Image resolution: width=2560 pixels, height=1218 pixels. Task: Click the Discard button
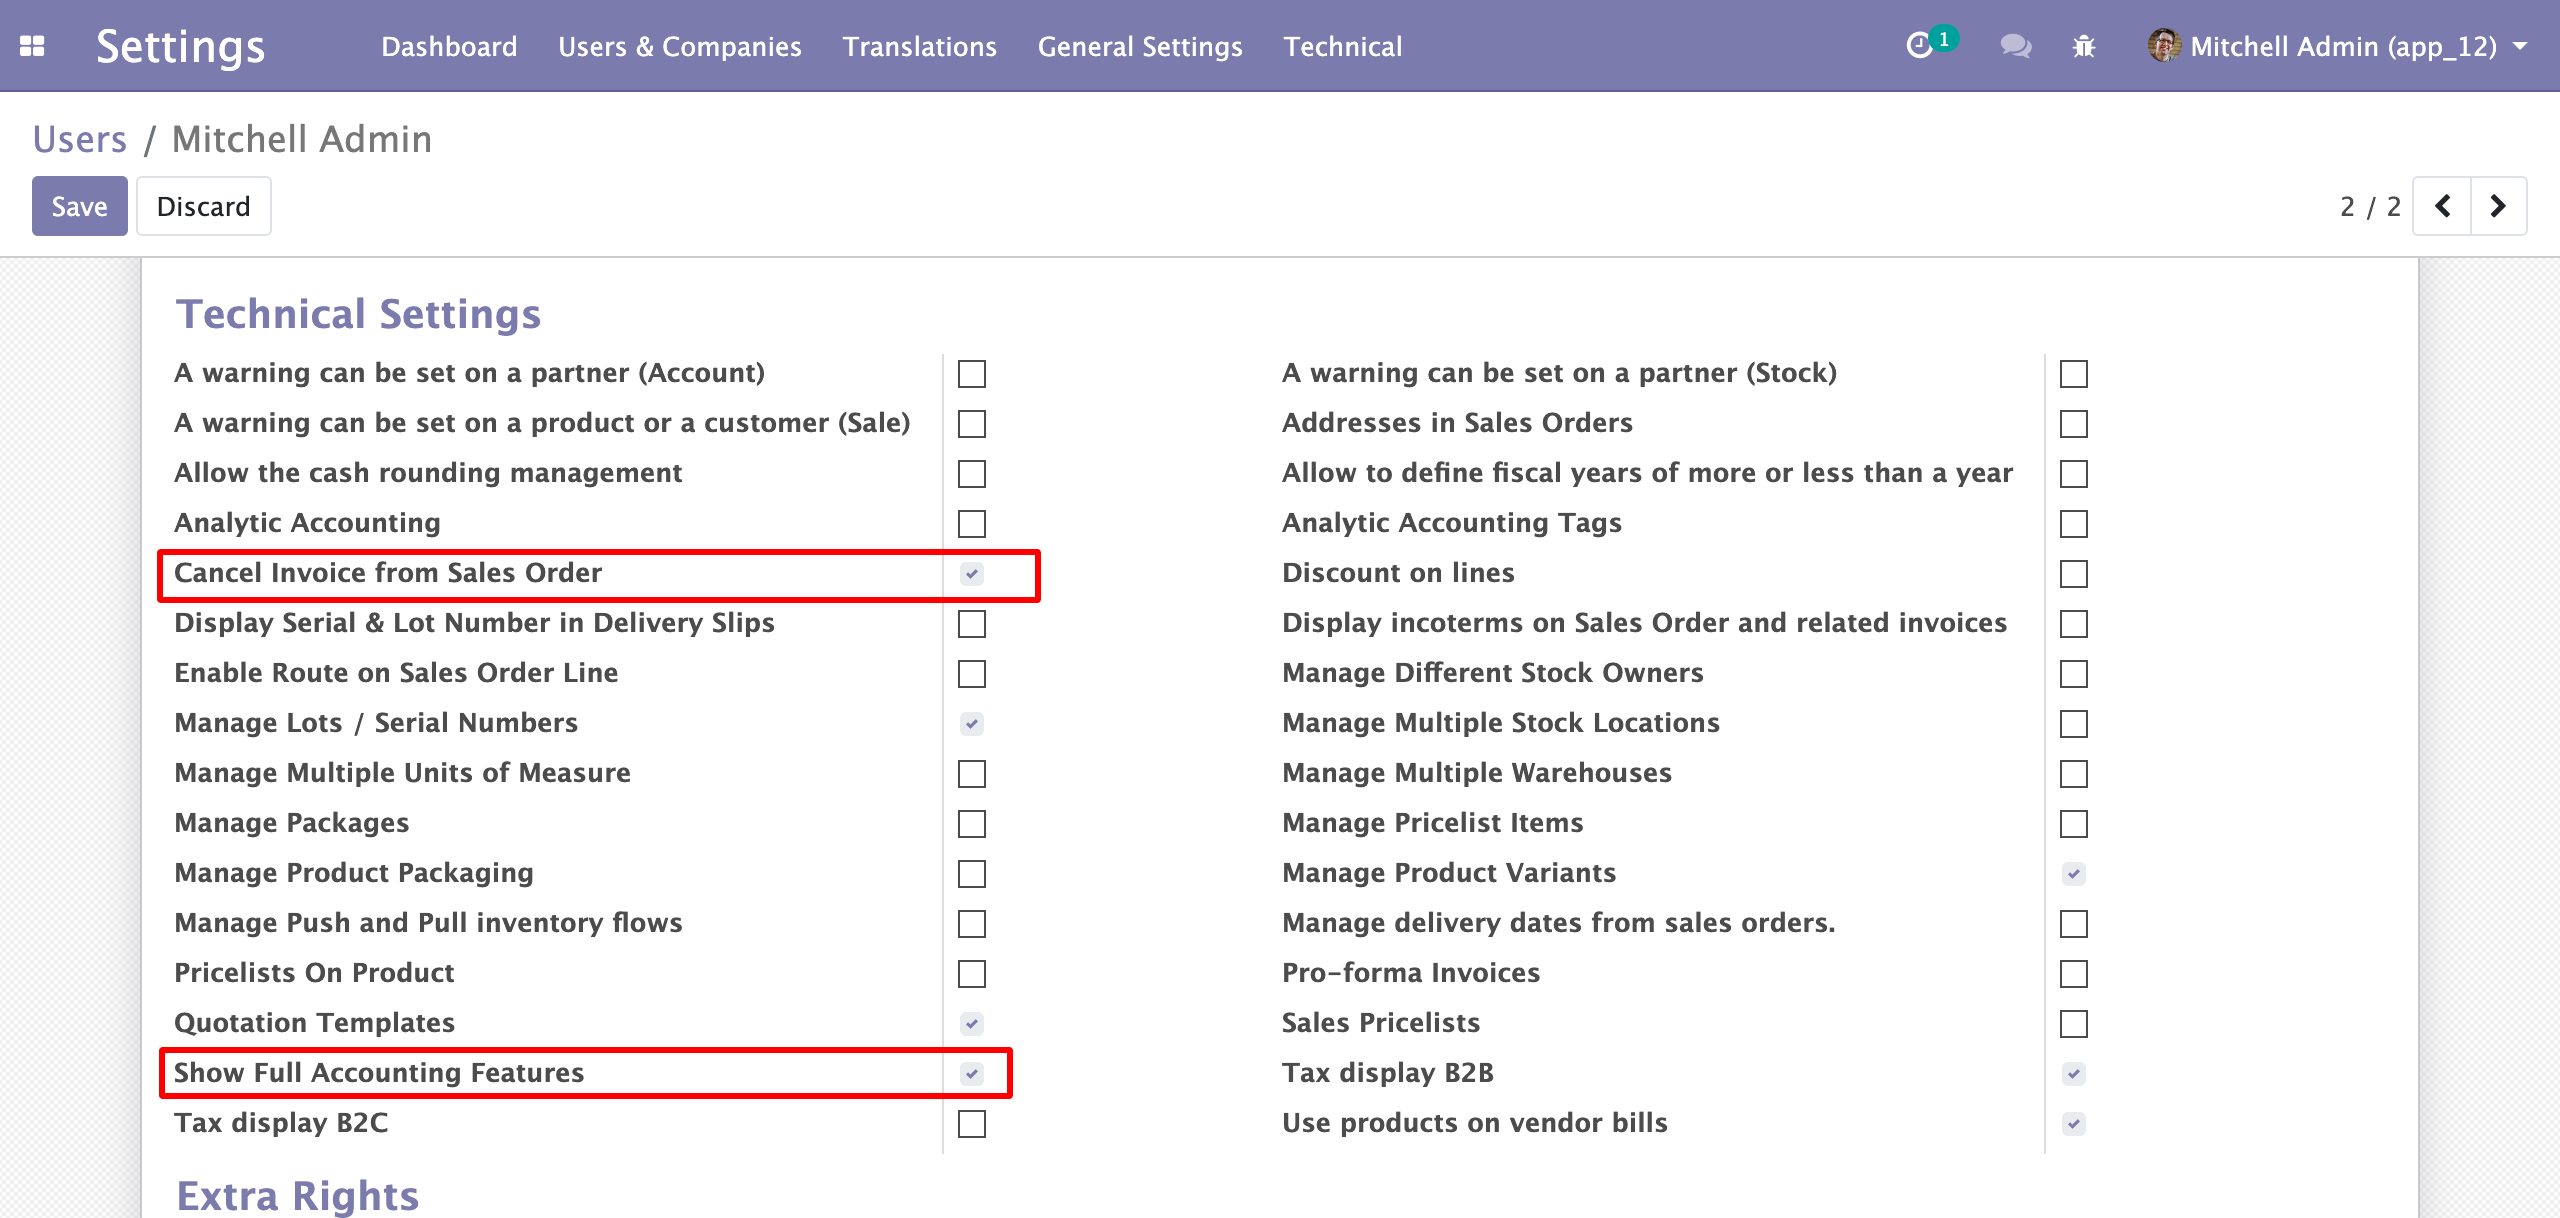click(x=204, y=206)
